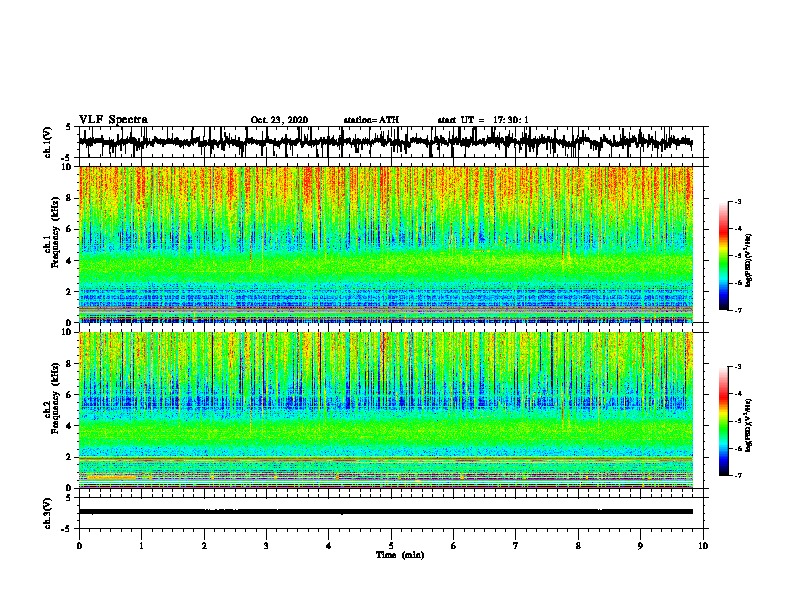Click the "1" tick on the time axis

tap(141, 546)
